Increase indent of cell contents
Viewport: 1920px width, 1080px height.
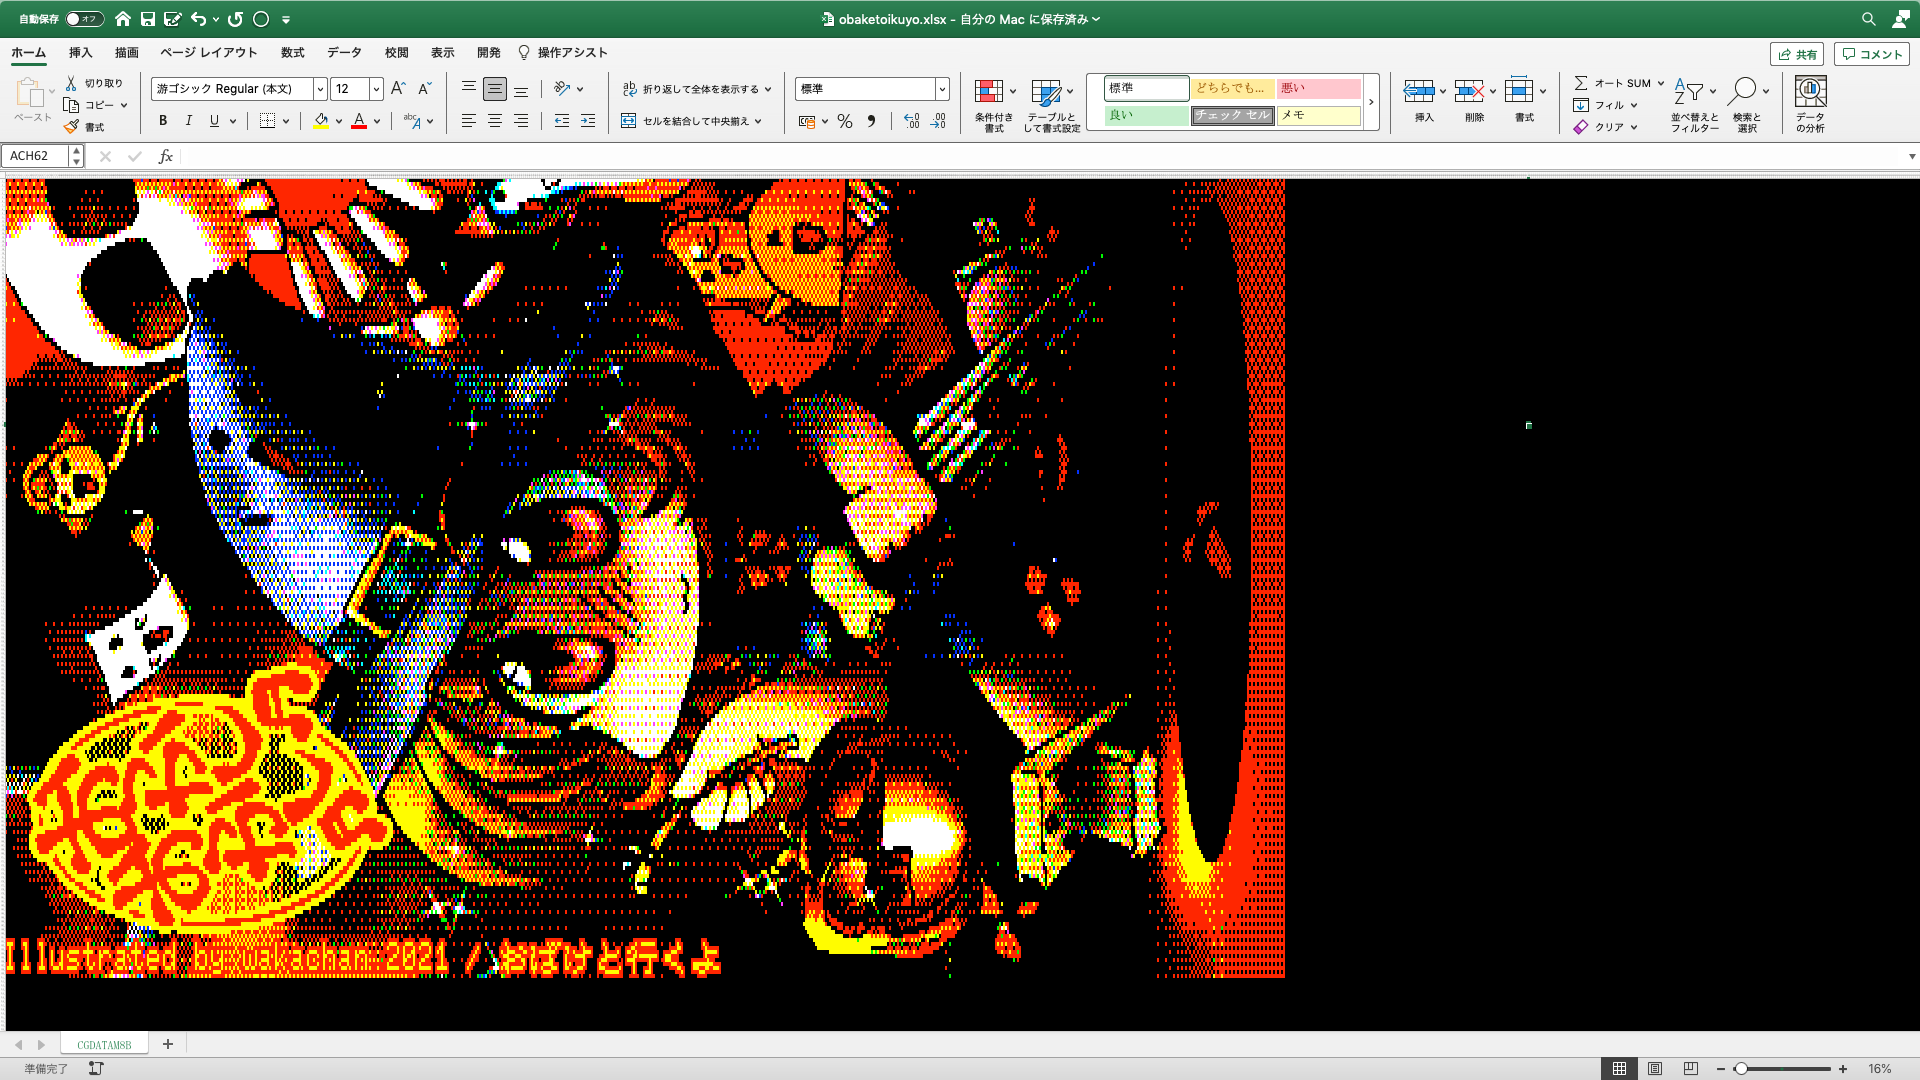[588, 121]
